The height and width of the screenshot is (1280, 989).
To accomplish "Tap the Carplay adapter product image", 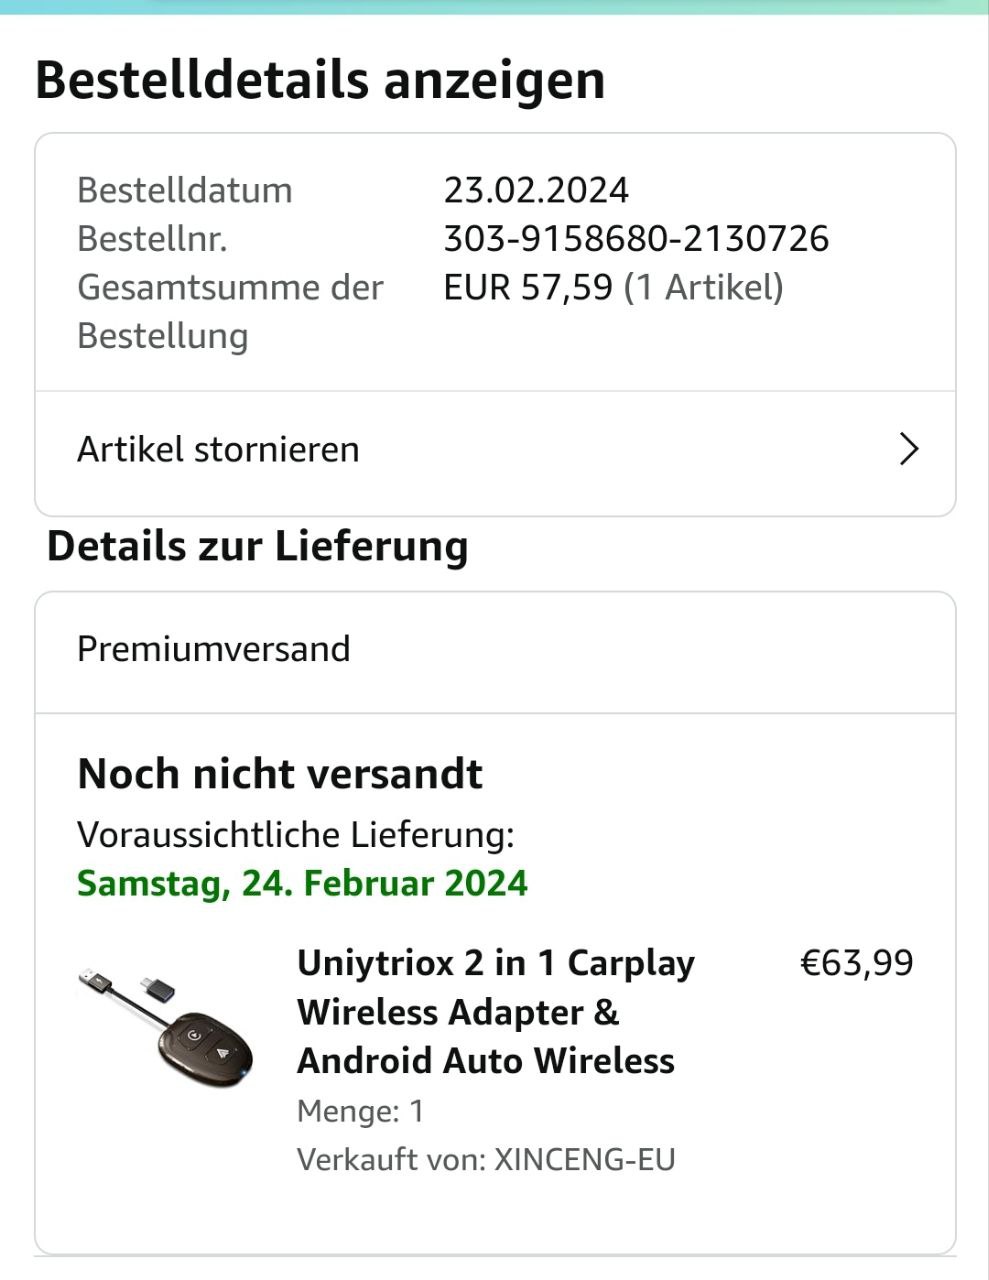I will [x=166, y=1025].
